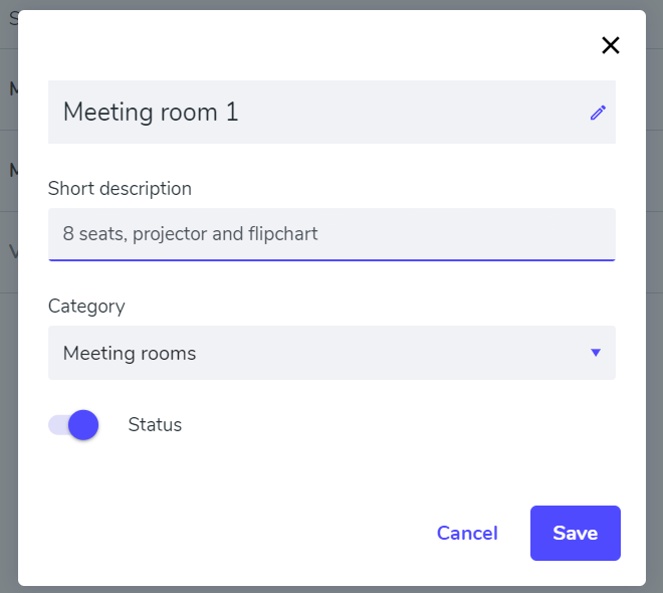This screenshot has width=663, height=593.
Task: Close the dialog with the X icon
Action: [610, 45]
